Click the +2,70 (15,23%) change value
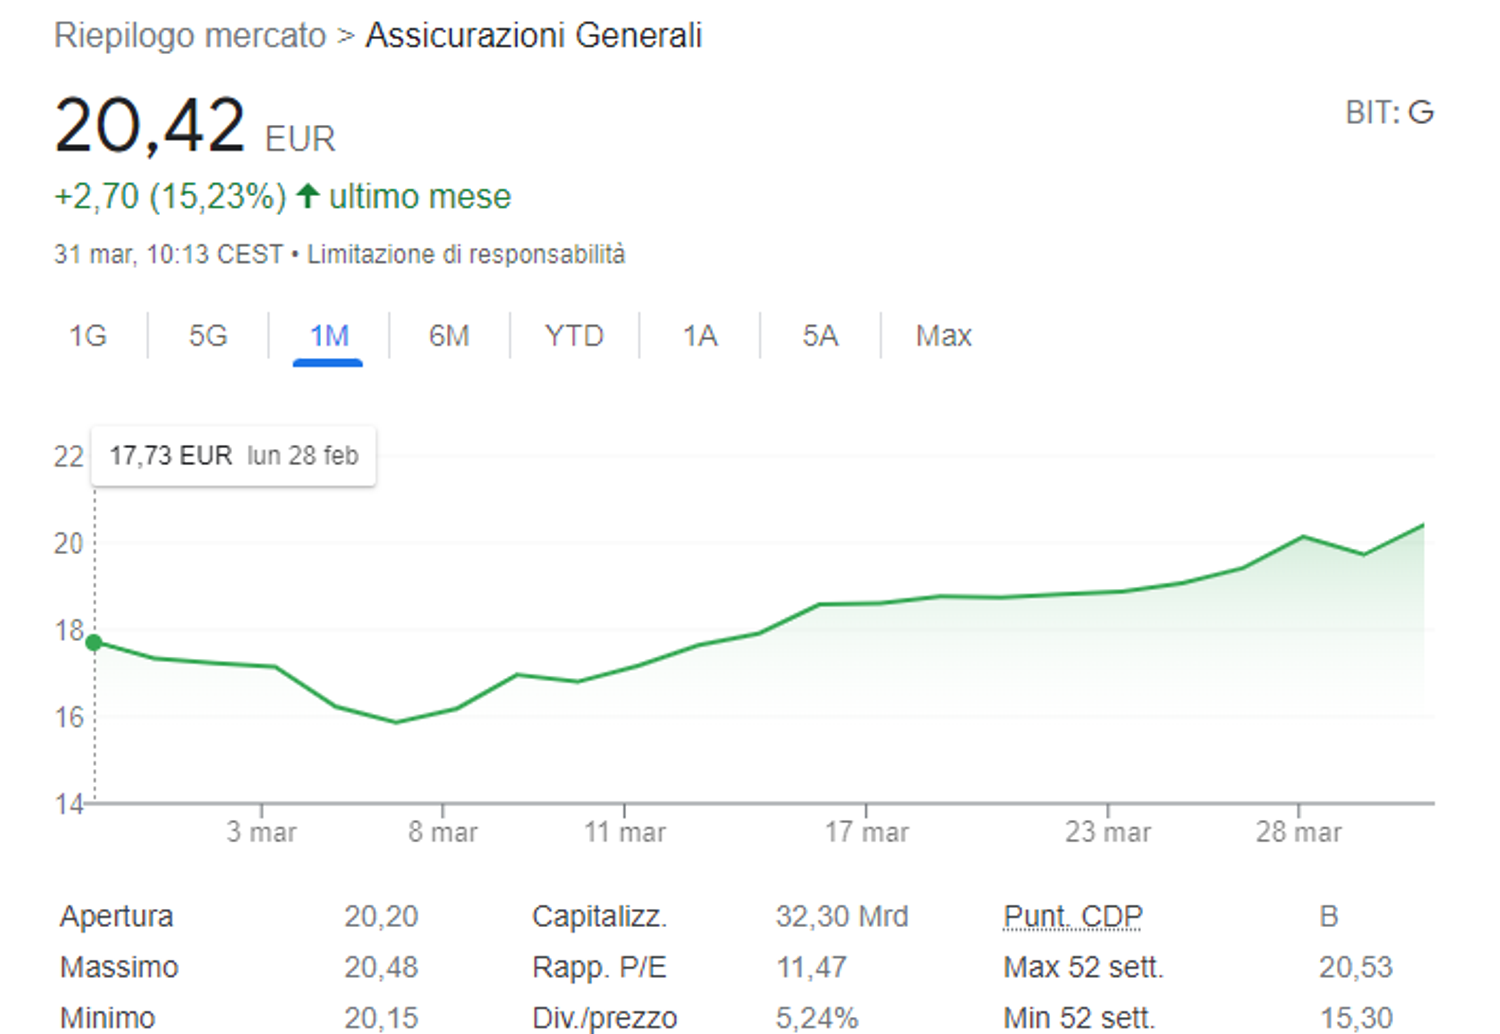1500x1034 pixels. [171, 196]
